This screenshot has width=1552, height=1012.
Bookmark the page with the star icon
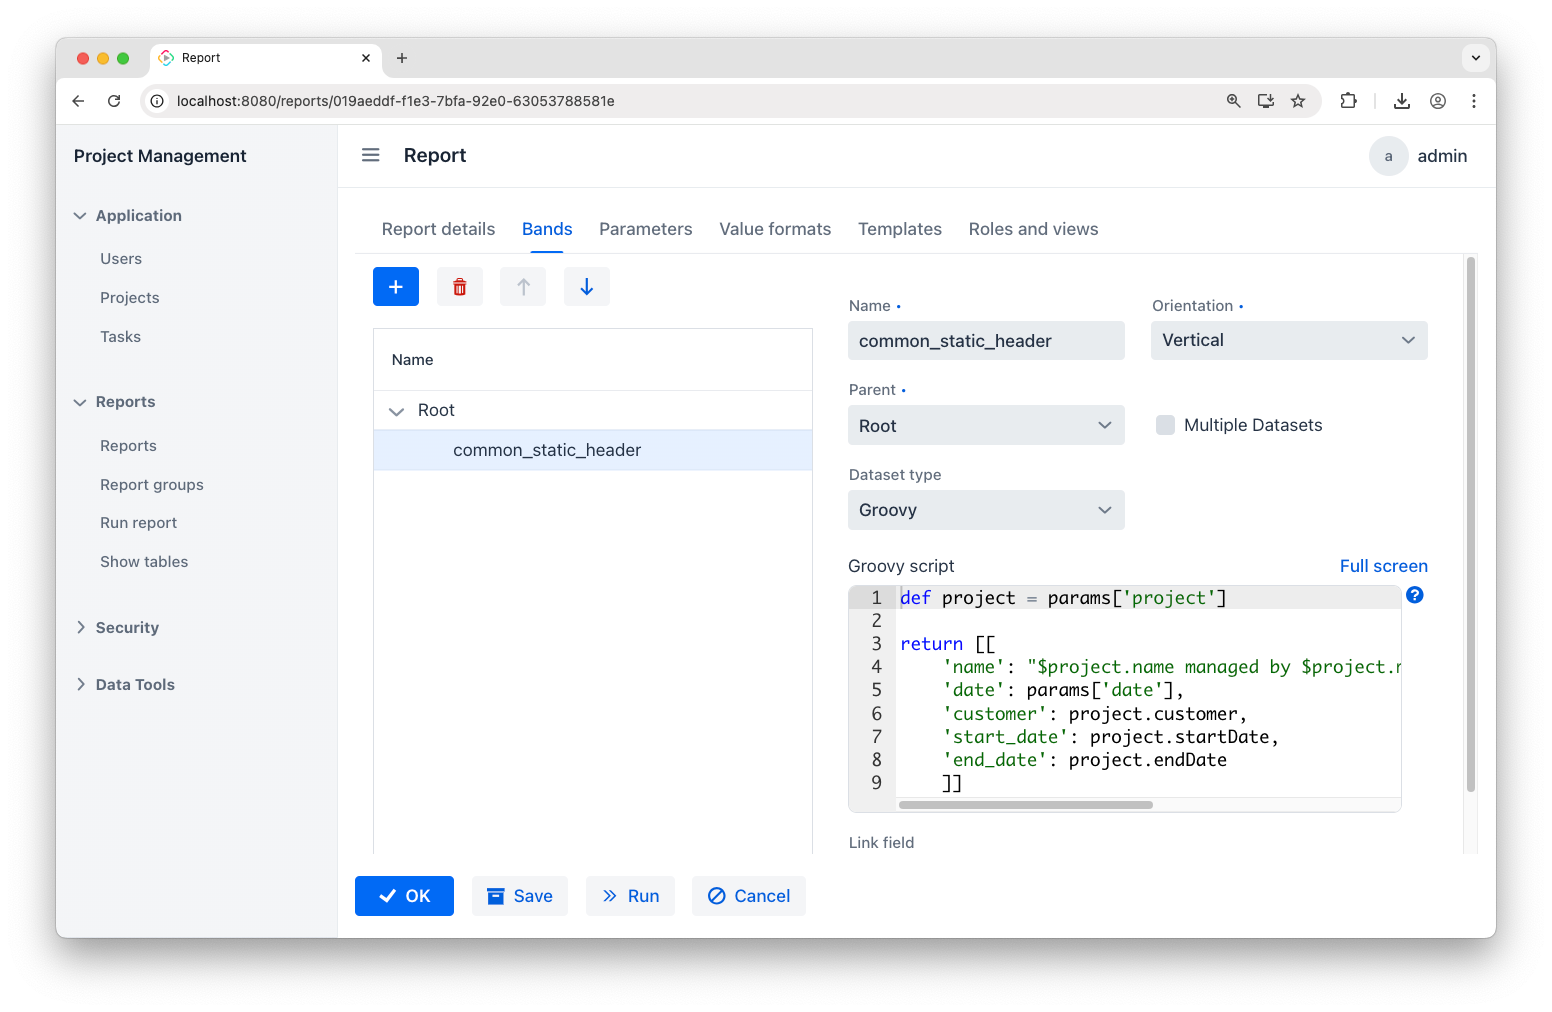[1298, 101]
